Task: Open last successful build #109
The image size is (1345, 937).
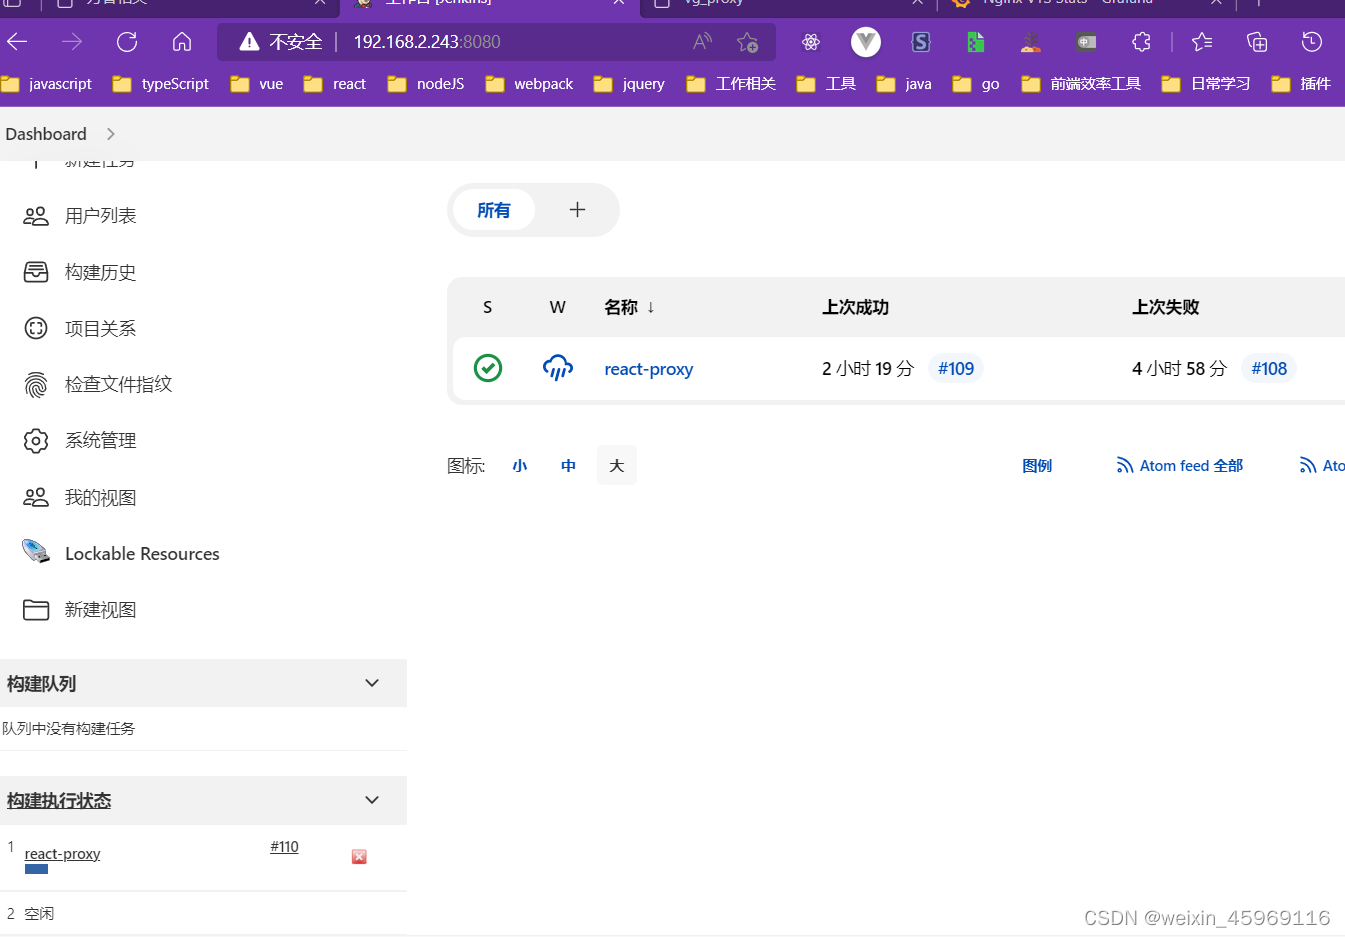Action: point(956,369)
